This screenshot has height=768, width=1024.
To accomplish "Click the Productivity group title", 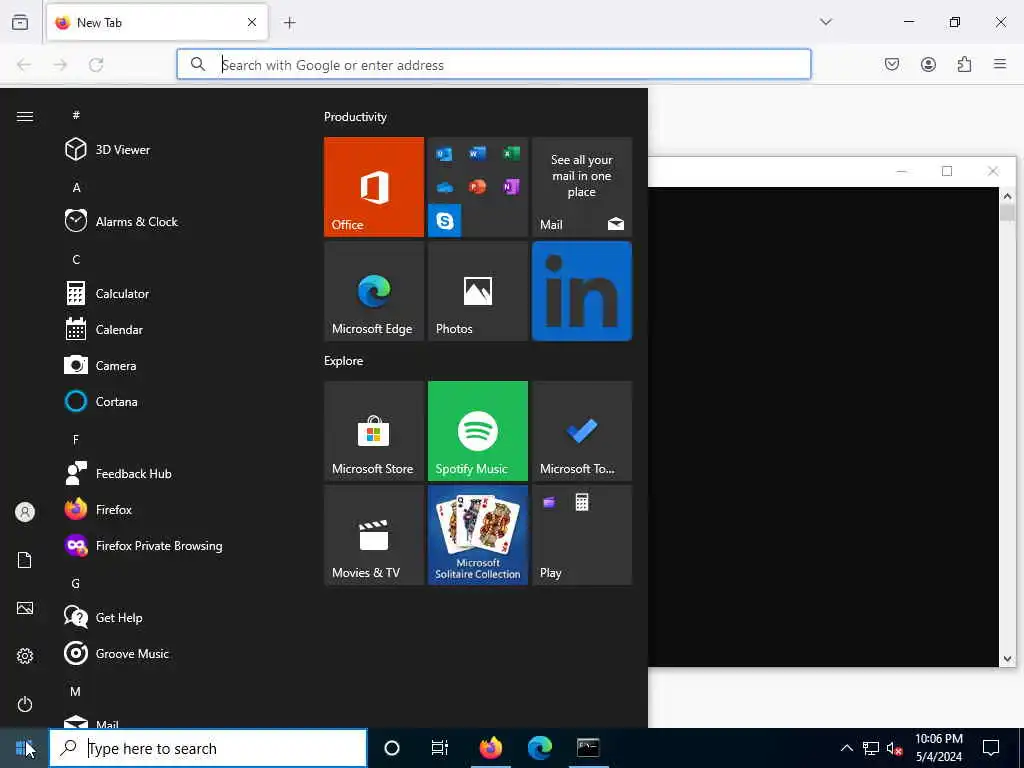I will point(355,117).
